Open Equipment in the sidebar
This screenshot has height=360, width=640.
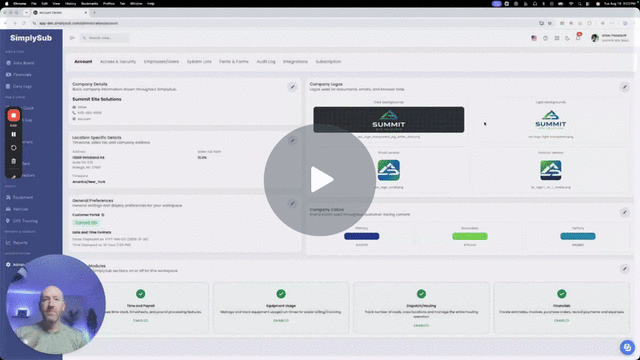coord(19,197)
